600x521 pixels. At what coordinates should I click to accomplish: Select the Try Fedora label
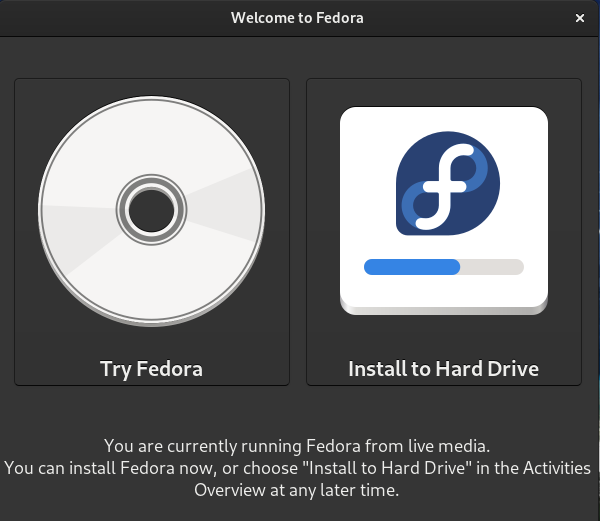click(152, 369)
